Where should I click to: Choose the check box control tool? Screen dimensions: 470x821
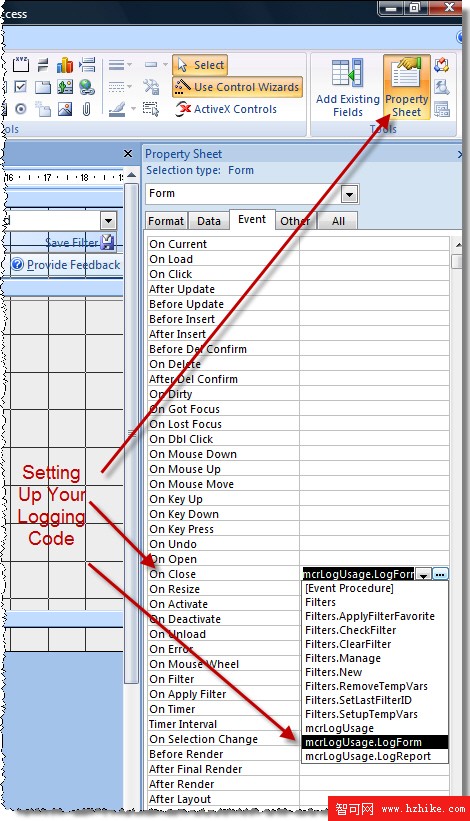pos(20,87)
